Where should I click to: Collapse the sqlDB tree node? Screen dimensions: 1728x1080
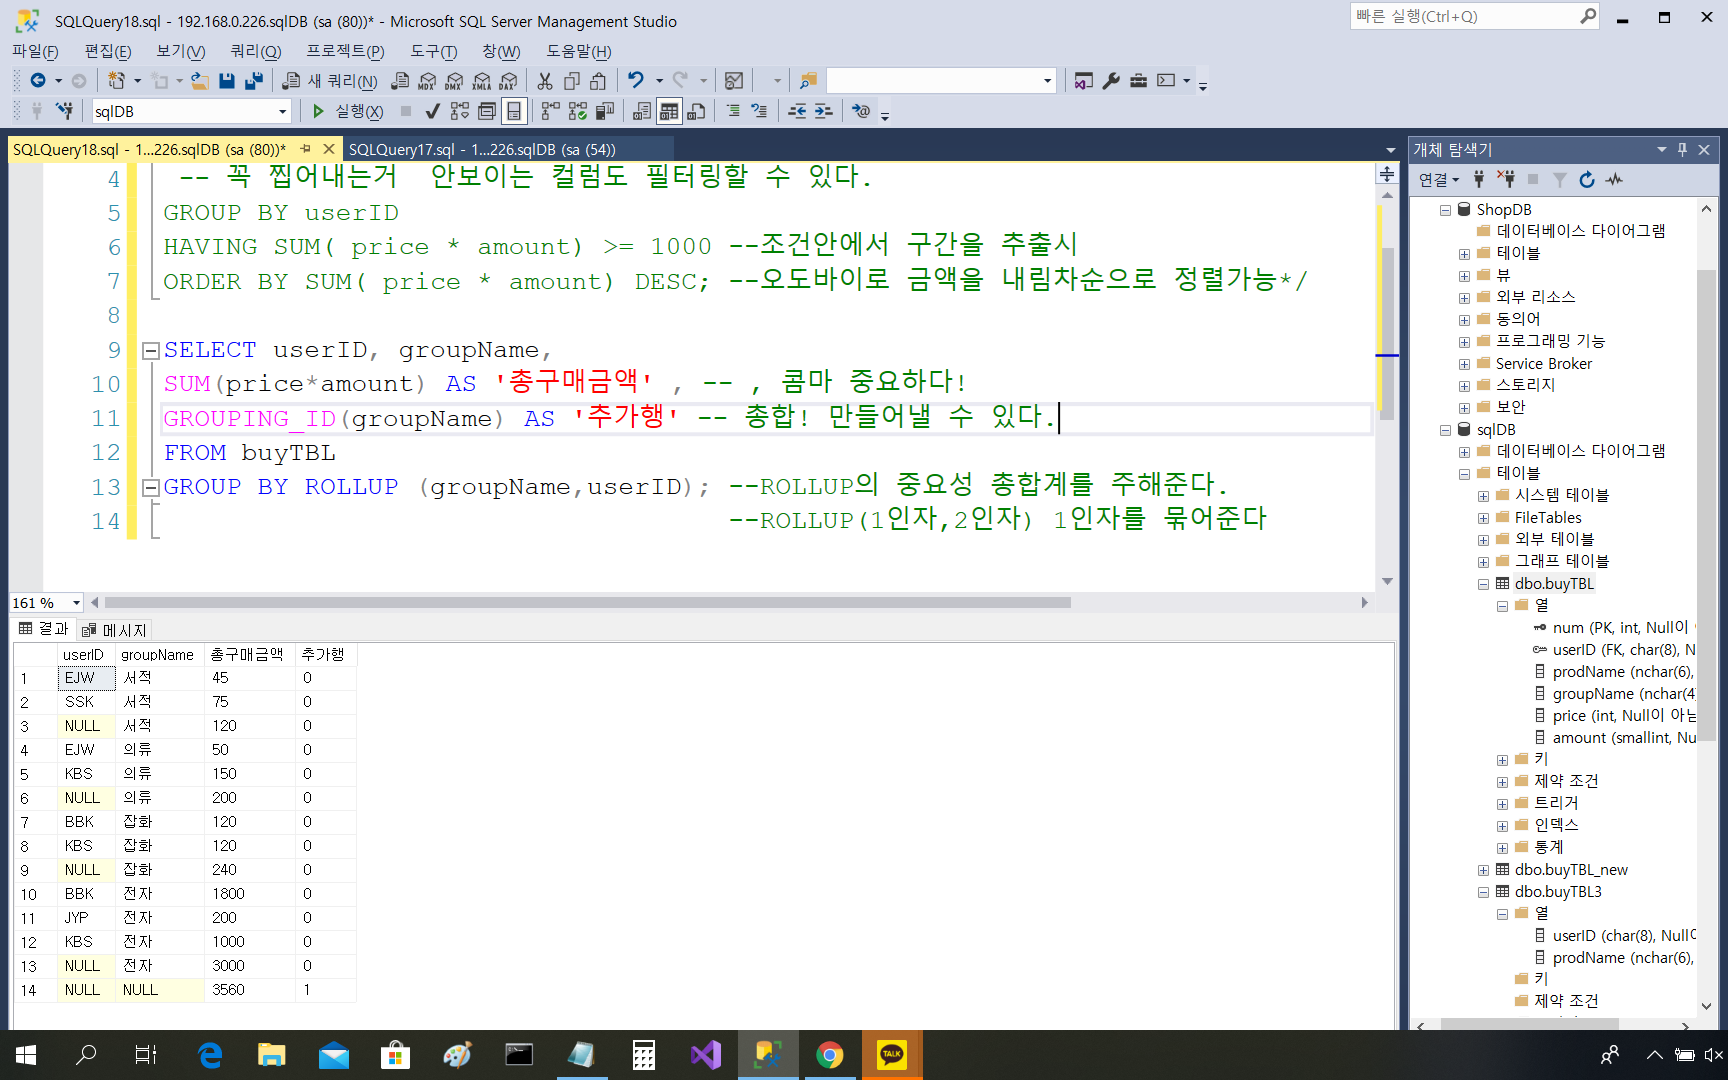coord(1445,430)
